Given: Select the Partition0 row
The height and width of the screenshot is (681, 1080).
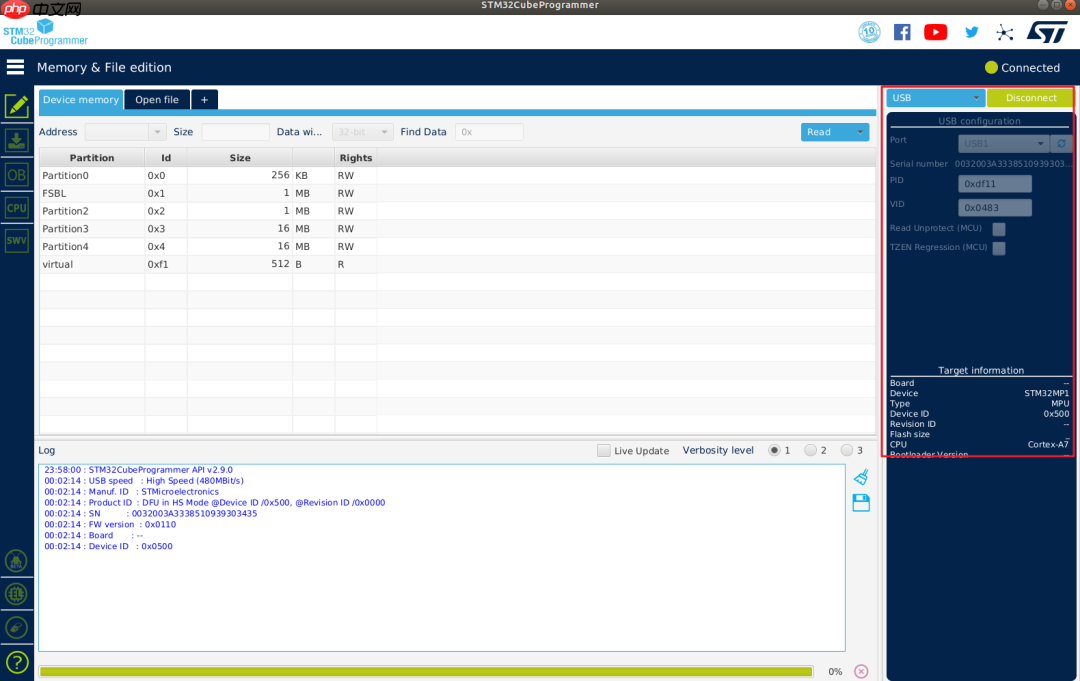Looking at the screenshot, I should 457,176.
